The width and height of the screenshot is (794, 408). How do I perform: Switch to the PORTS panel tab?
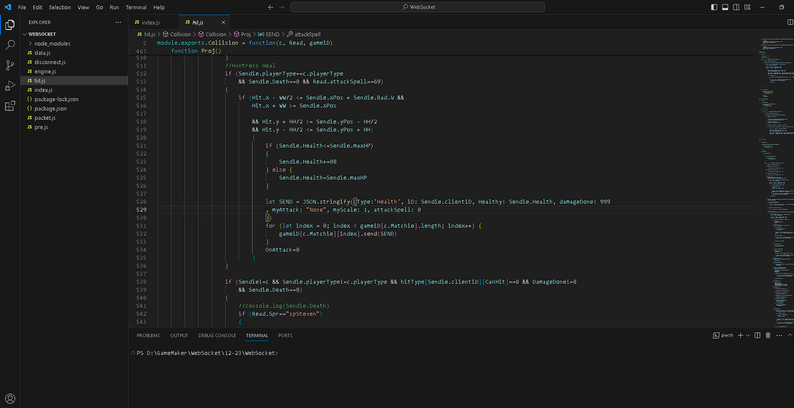pos(285,336)
